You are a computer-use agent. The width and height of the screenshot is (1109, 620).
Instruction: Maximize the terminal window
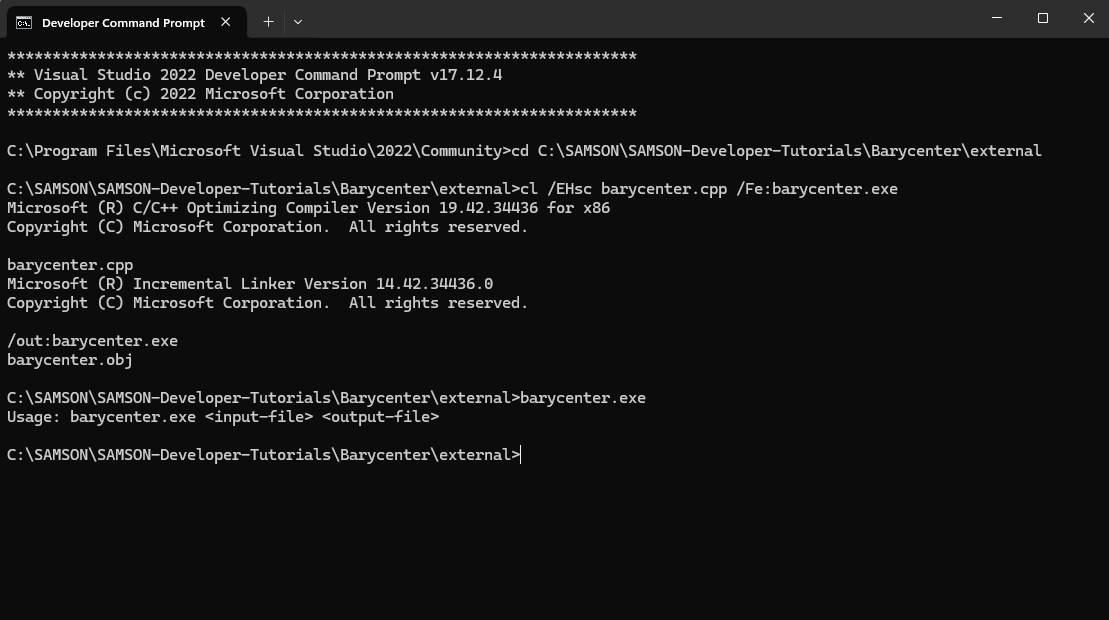click(1042, 18)
